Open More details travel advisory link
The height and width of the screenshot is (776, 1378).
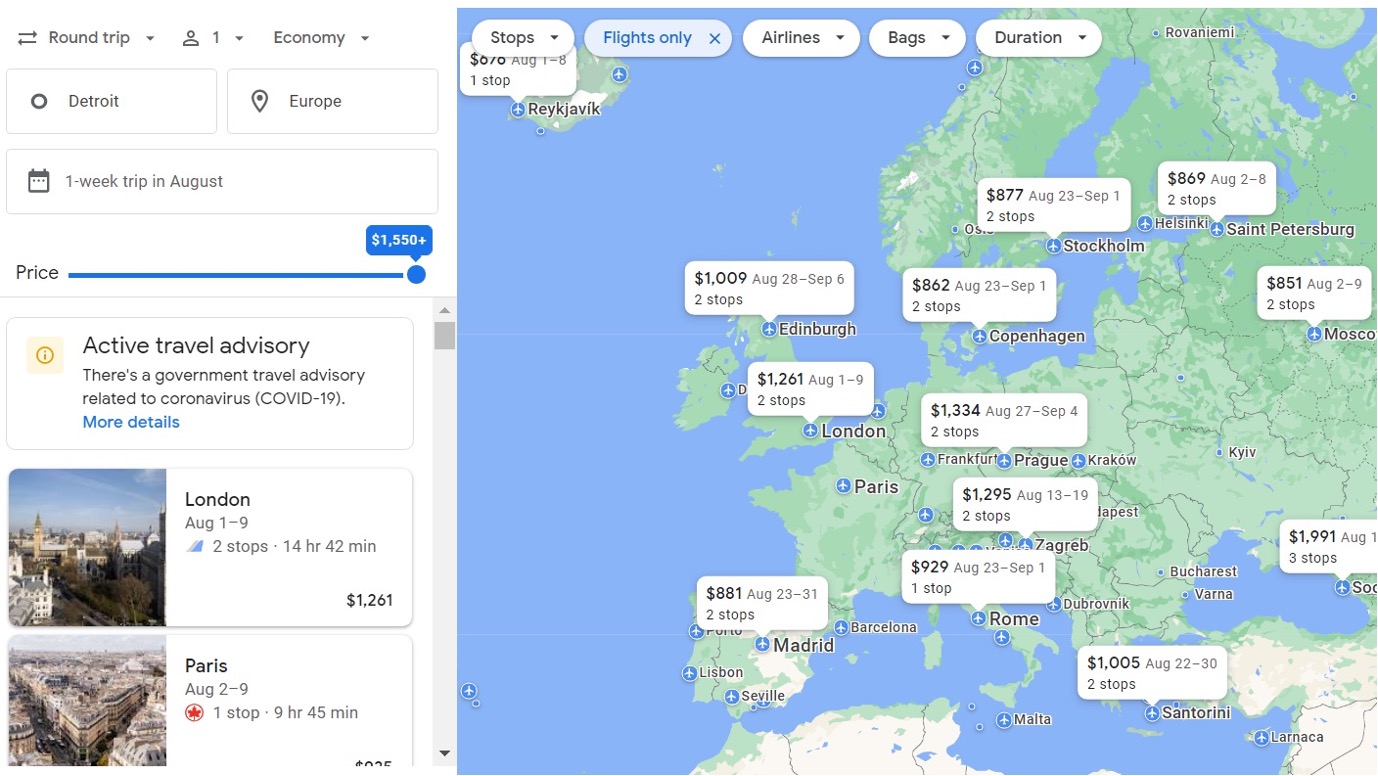tap(131, 422)
